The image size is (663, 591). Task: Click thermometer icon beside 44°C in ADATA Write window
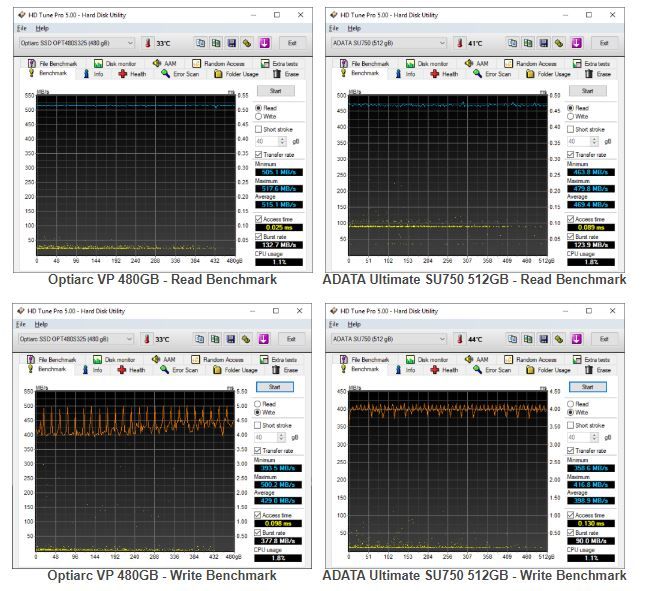click(x=460, y=339)
